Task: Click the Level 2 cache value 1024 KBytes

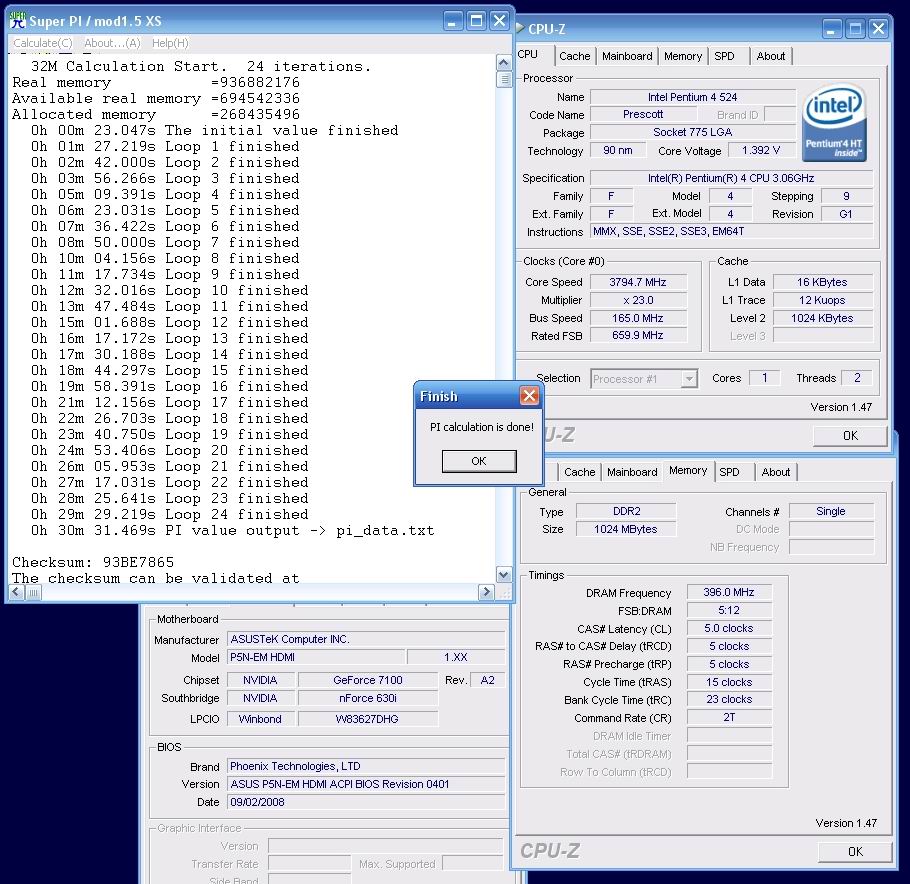Action: coord(822,318)
